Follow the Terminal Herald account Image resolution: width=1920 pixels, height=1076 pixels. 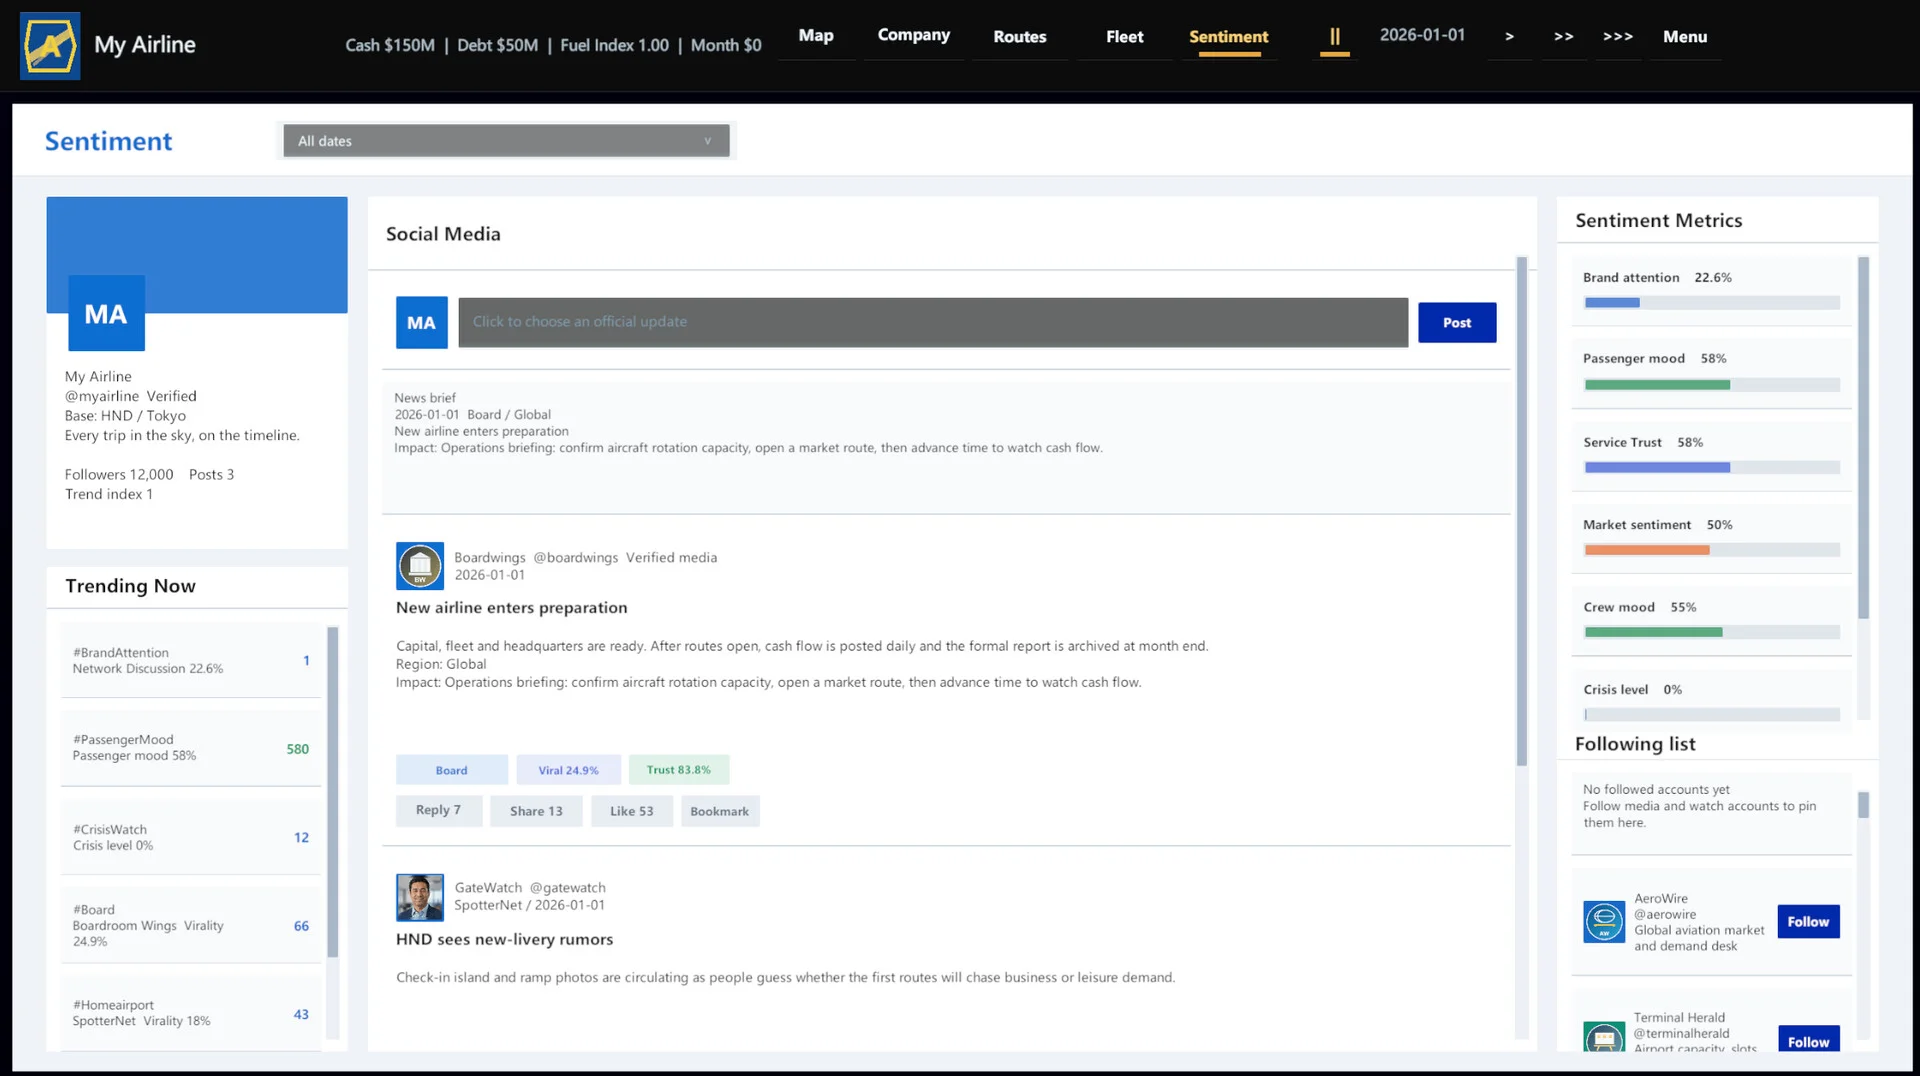point(1808,1040)
